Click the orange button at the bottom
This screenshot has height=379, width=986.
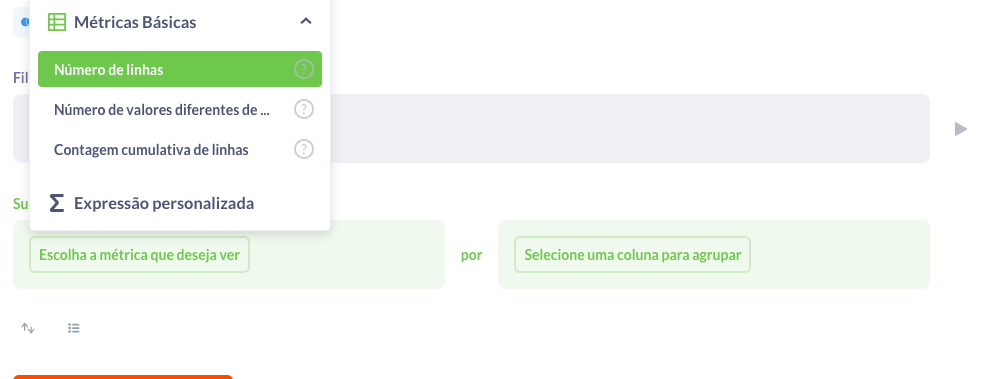coord(123,376)
